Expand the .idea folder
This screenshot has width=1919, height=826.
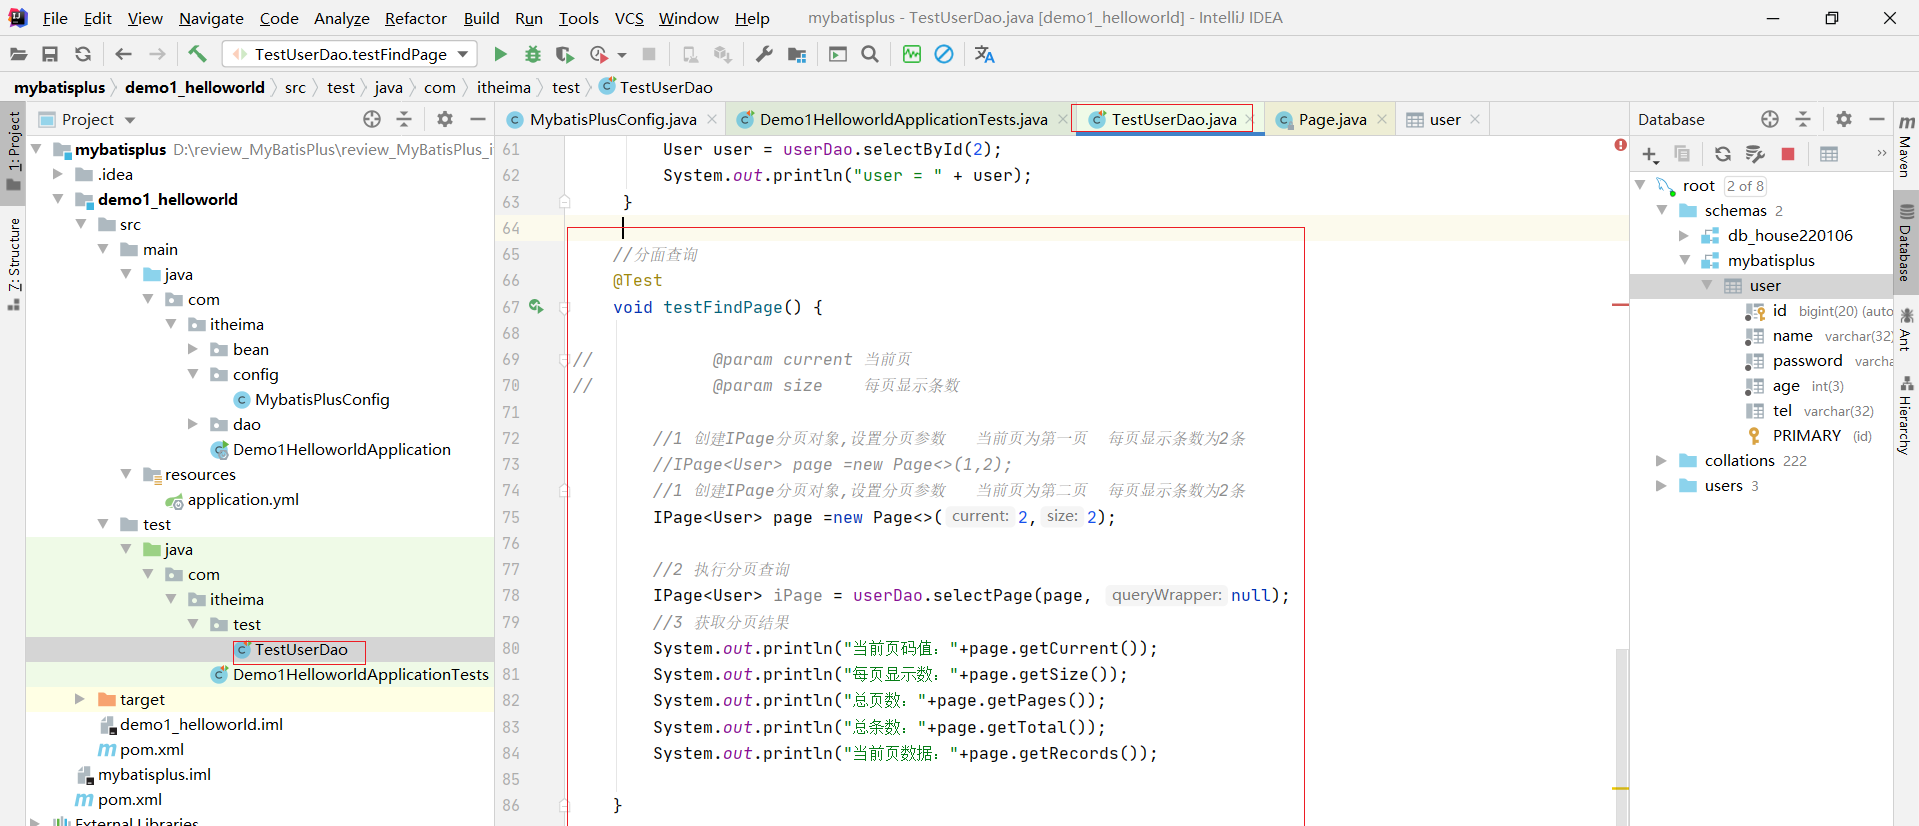click(x=58, y=174)
